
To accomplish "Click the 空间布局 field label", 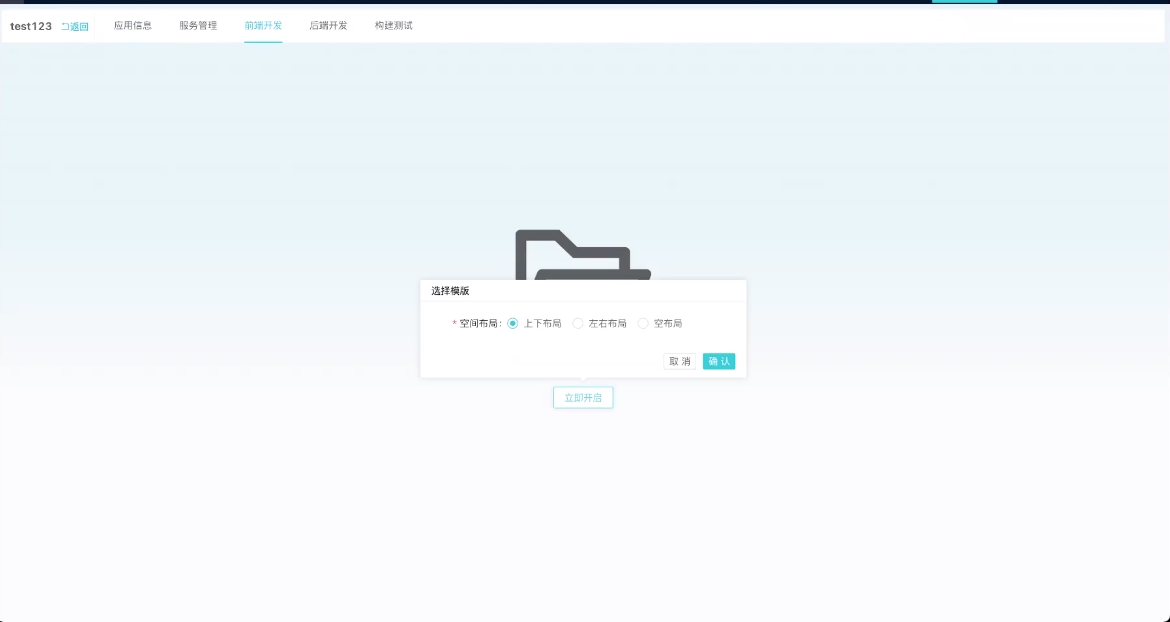I will click(x=480, y=324).
